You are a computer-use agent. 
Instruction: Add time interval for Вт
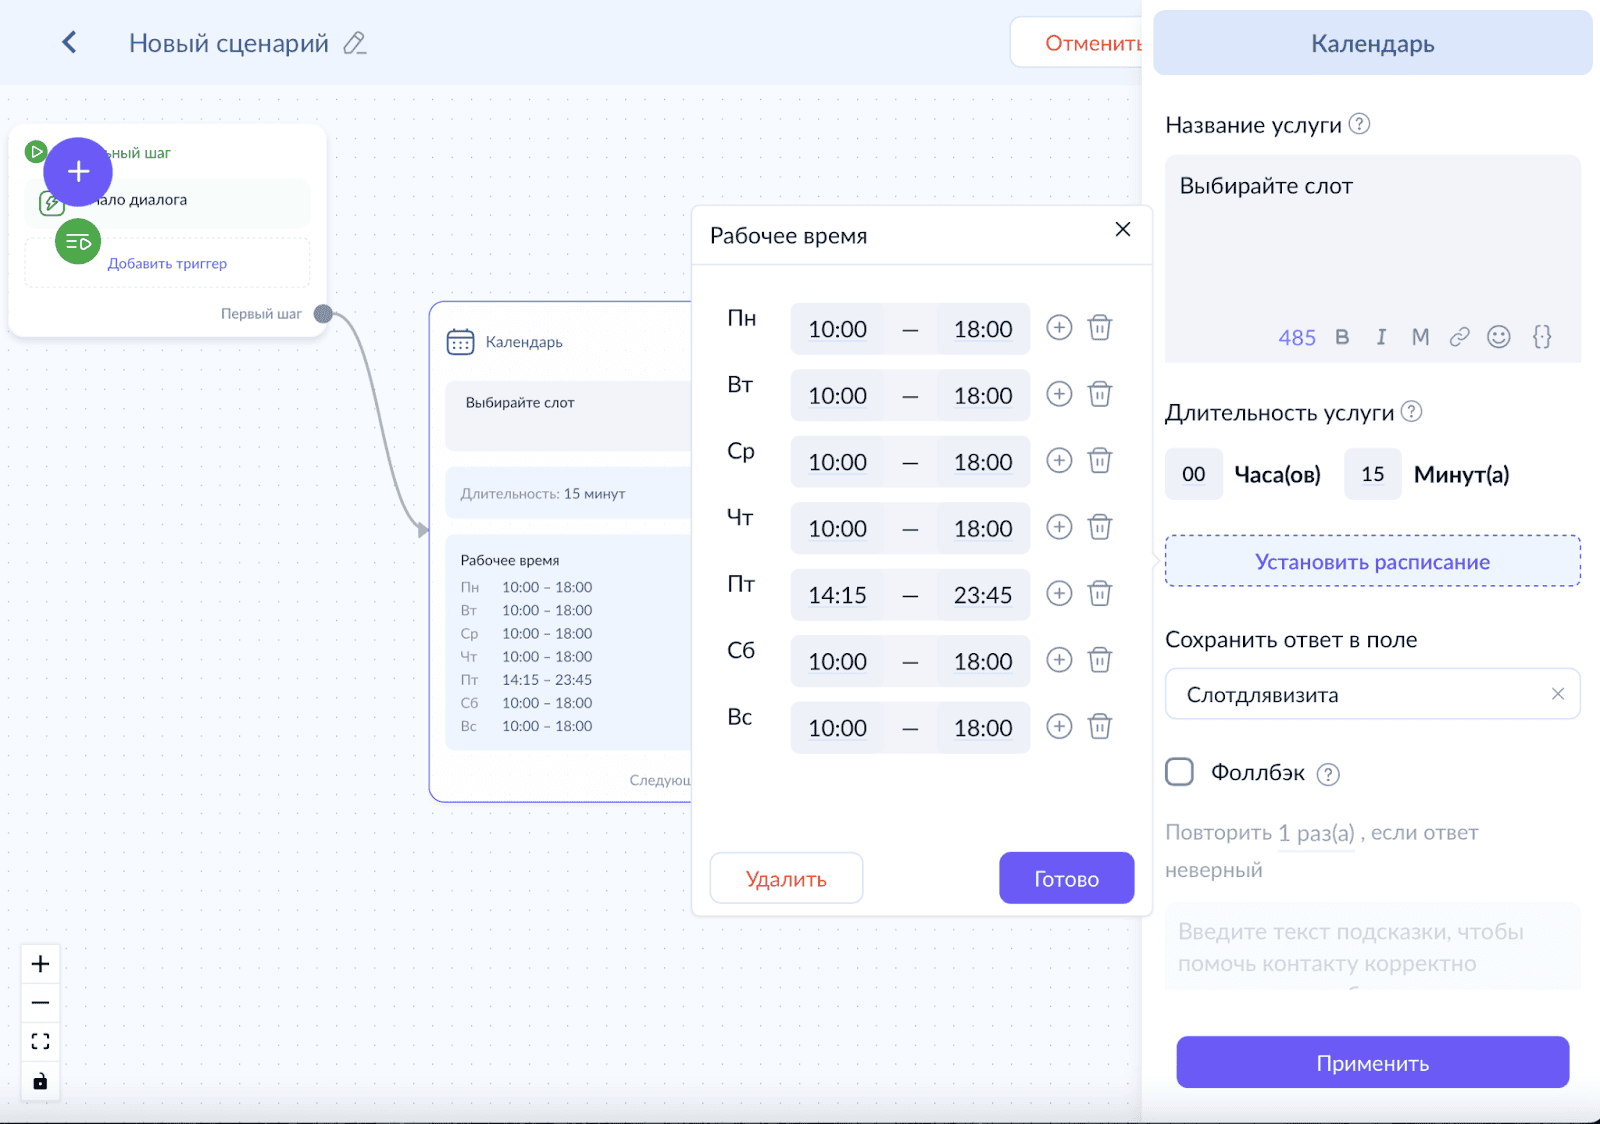pyautogui.click(x=1059, y=394)
